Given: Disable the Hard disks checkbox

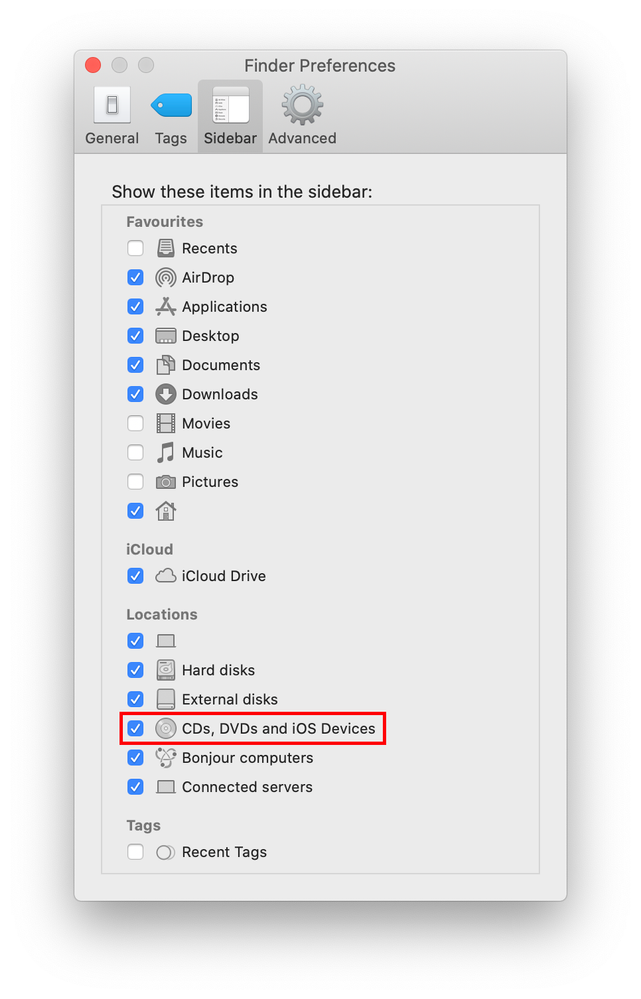Looking at the screenshot, I should coord(136,670).
